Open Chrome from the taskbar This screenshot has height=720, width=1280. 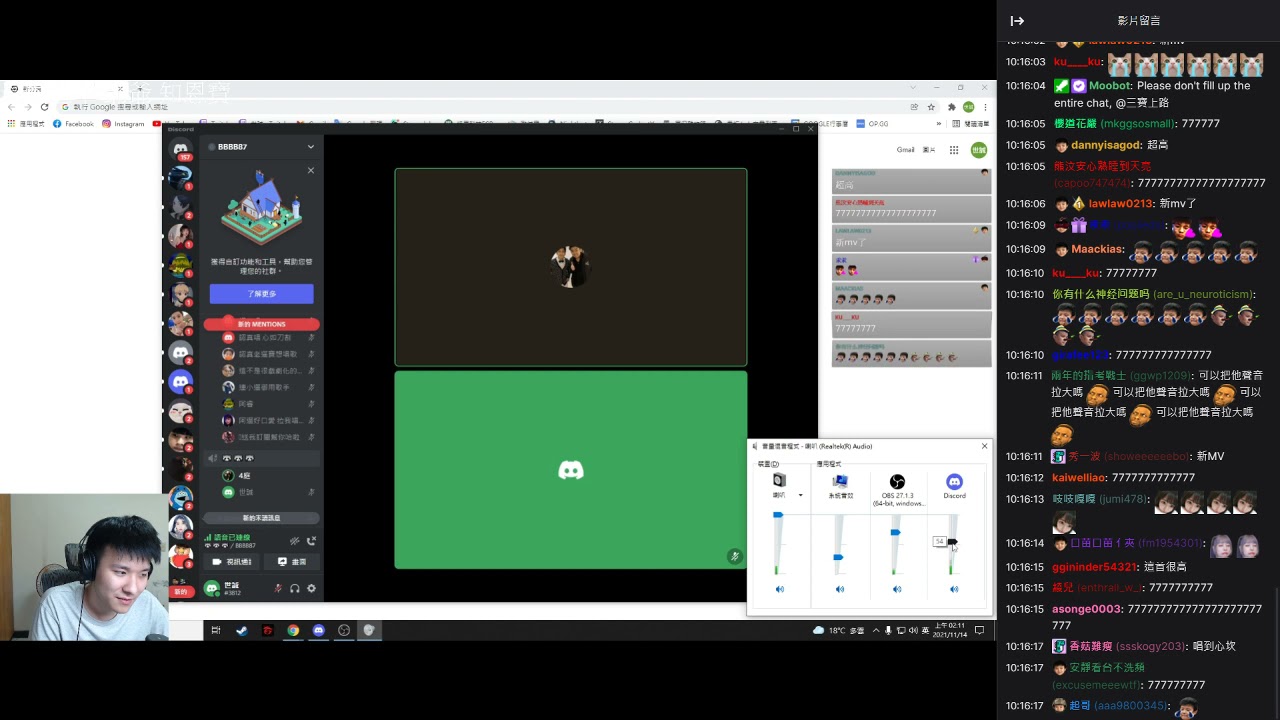[293, 630]
